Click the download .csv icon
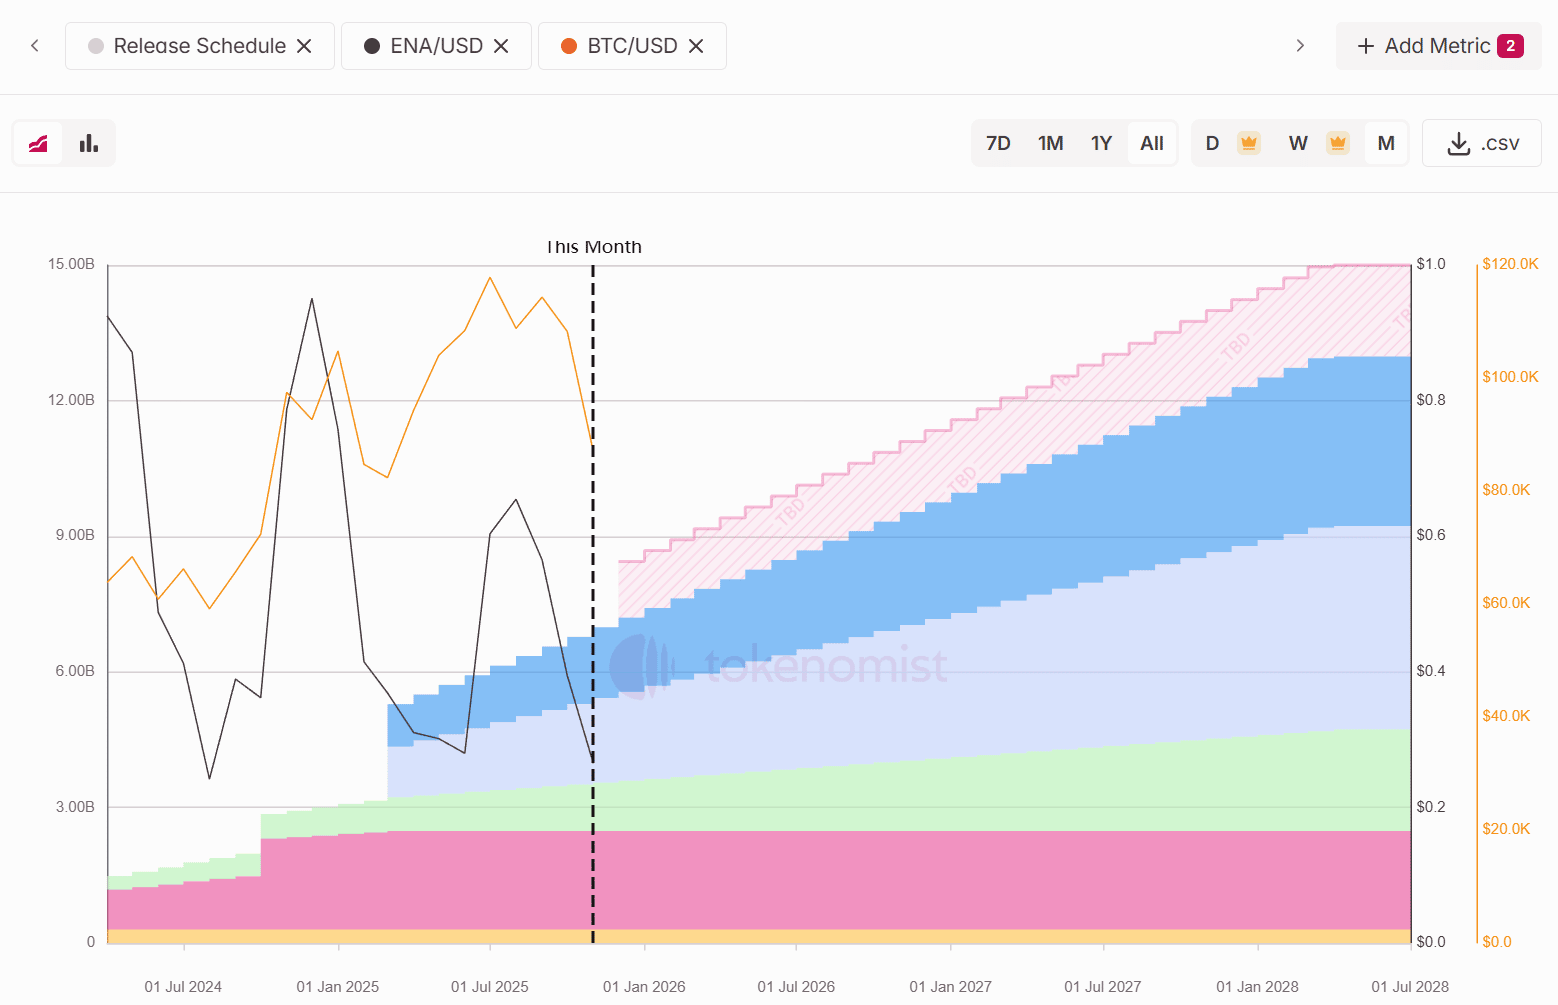Viewport: 1558px width, 1005px height. pyautogui.click(x=1459, y=144)
